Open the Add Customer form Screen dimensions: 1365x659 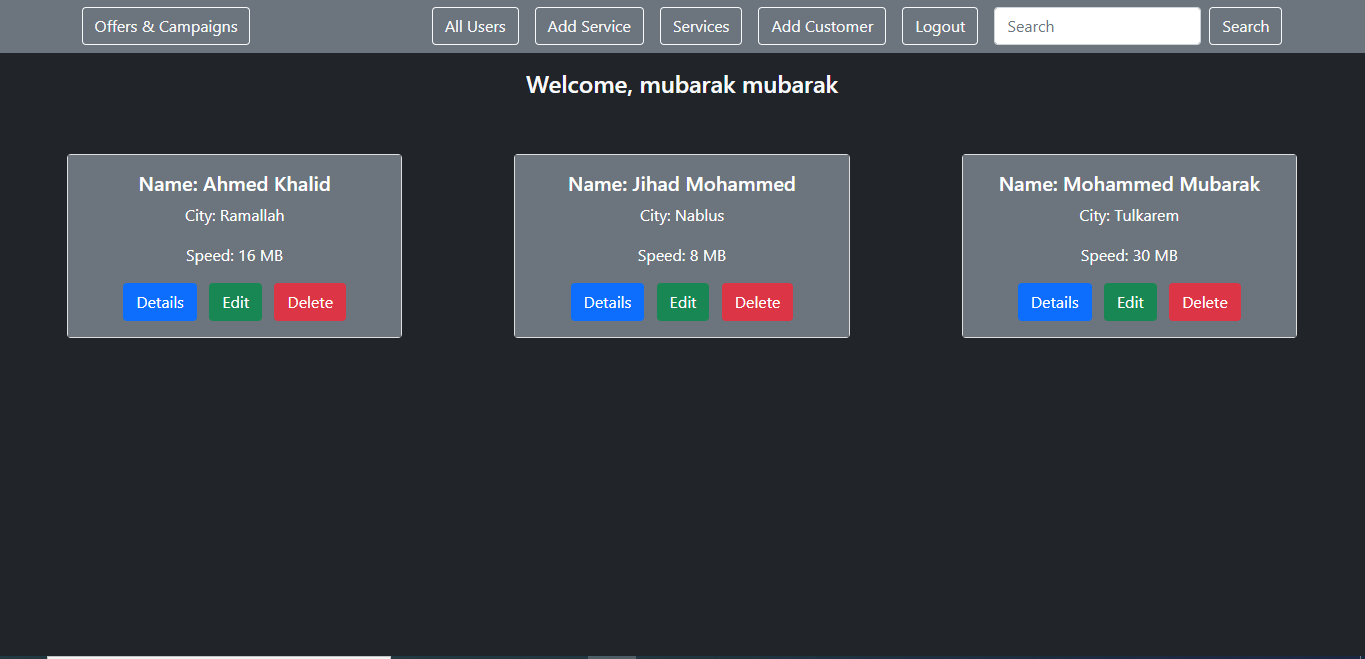821,26
